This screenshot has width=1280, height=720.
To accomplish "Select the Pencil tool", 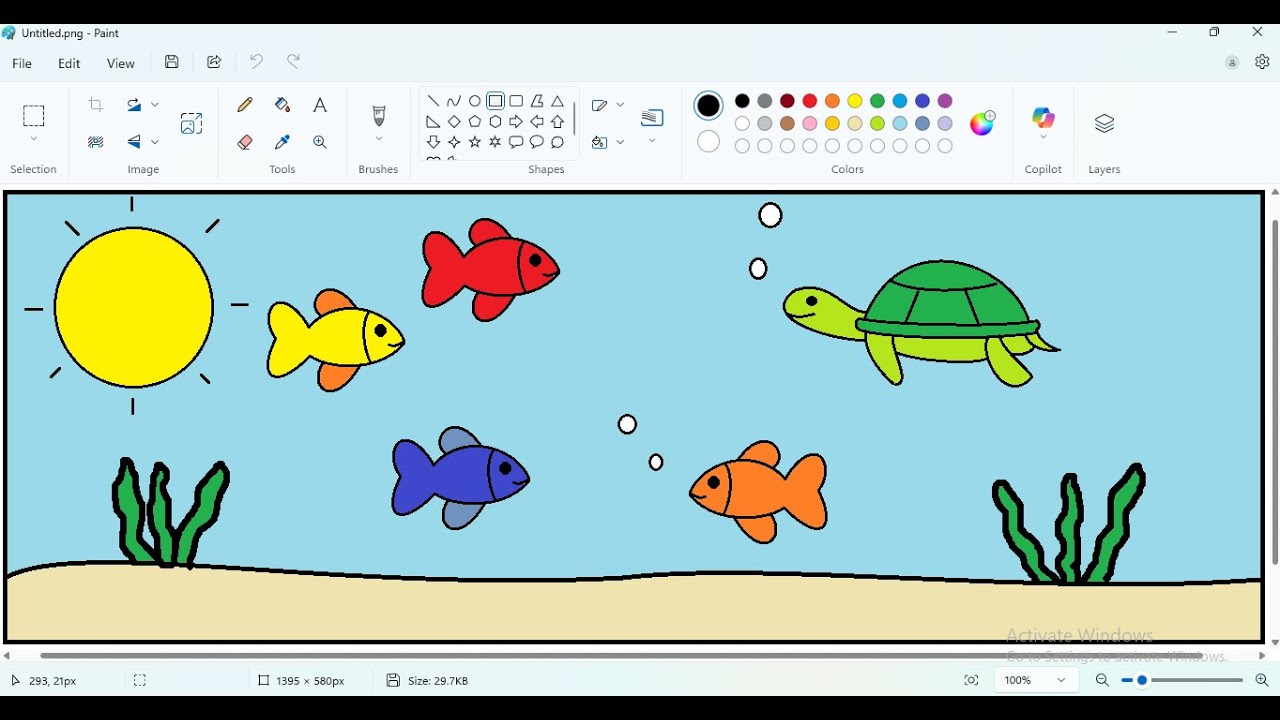I will 245,105.
